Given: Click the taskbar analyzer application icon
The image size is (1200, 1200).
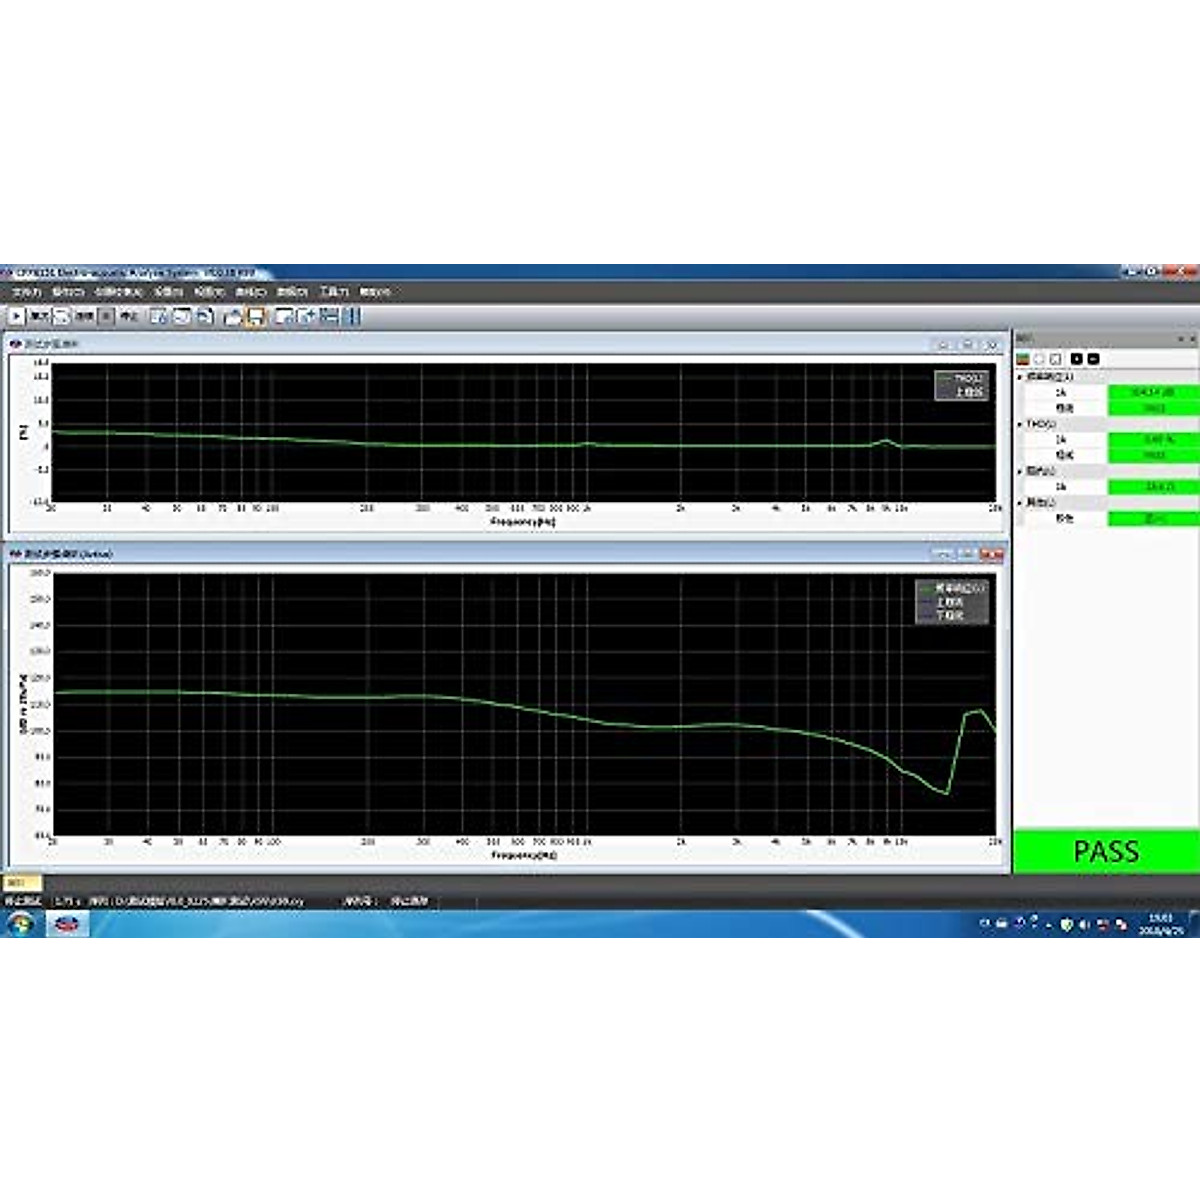Looking at the screenshot, I should 69,925.
